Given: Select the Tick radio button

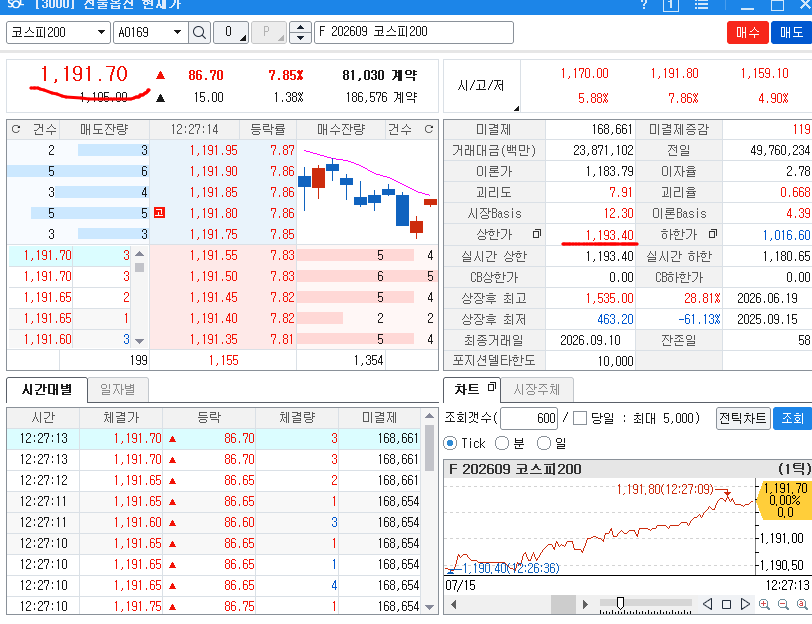Looking at the screenshot, I should point(450,443).
